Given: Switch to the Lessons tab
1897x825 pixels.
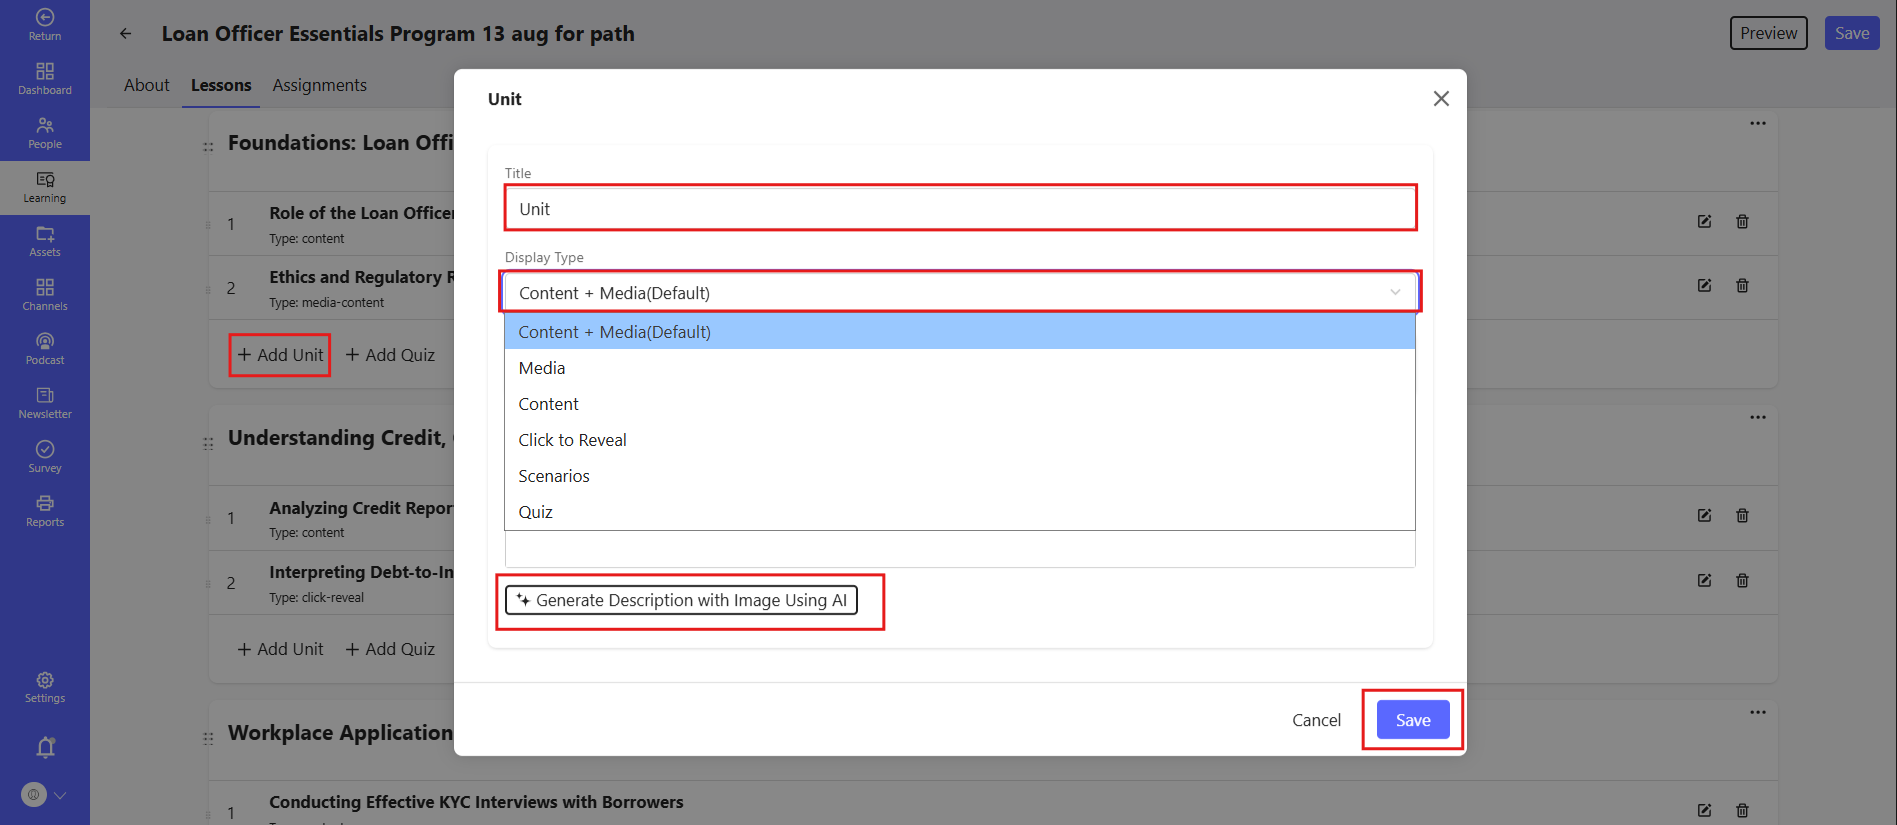Looking at the screenshot, I should (x=221, y=85).
